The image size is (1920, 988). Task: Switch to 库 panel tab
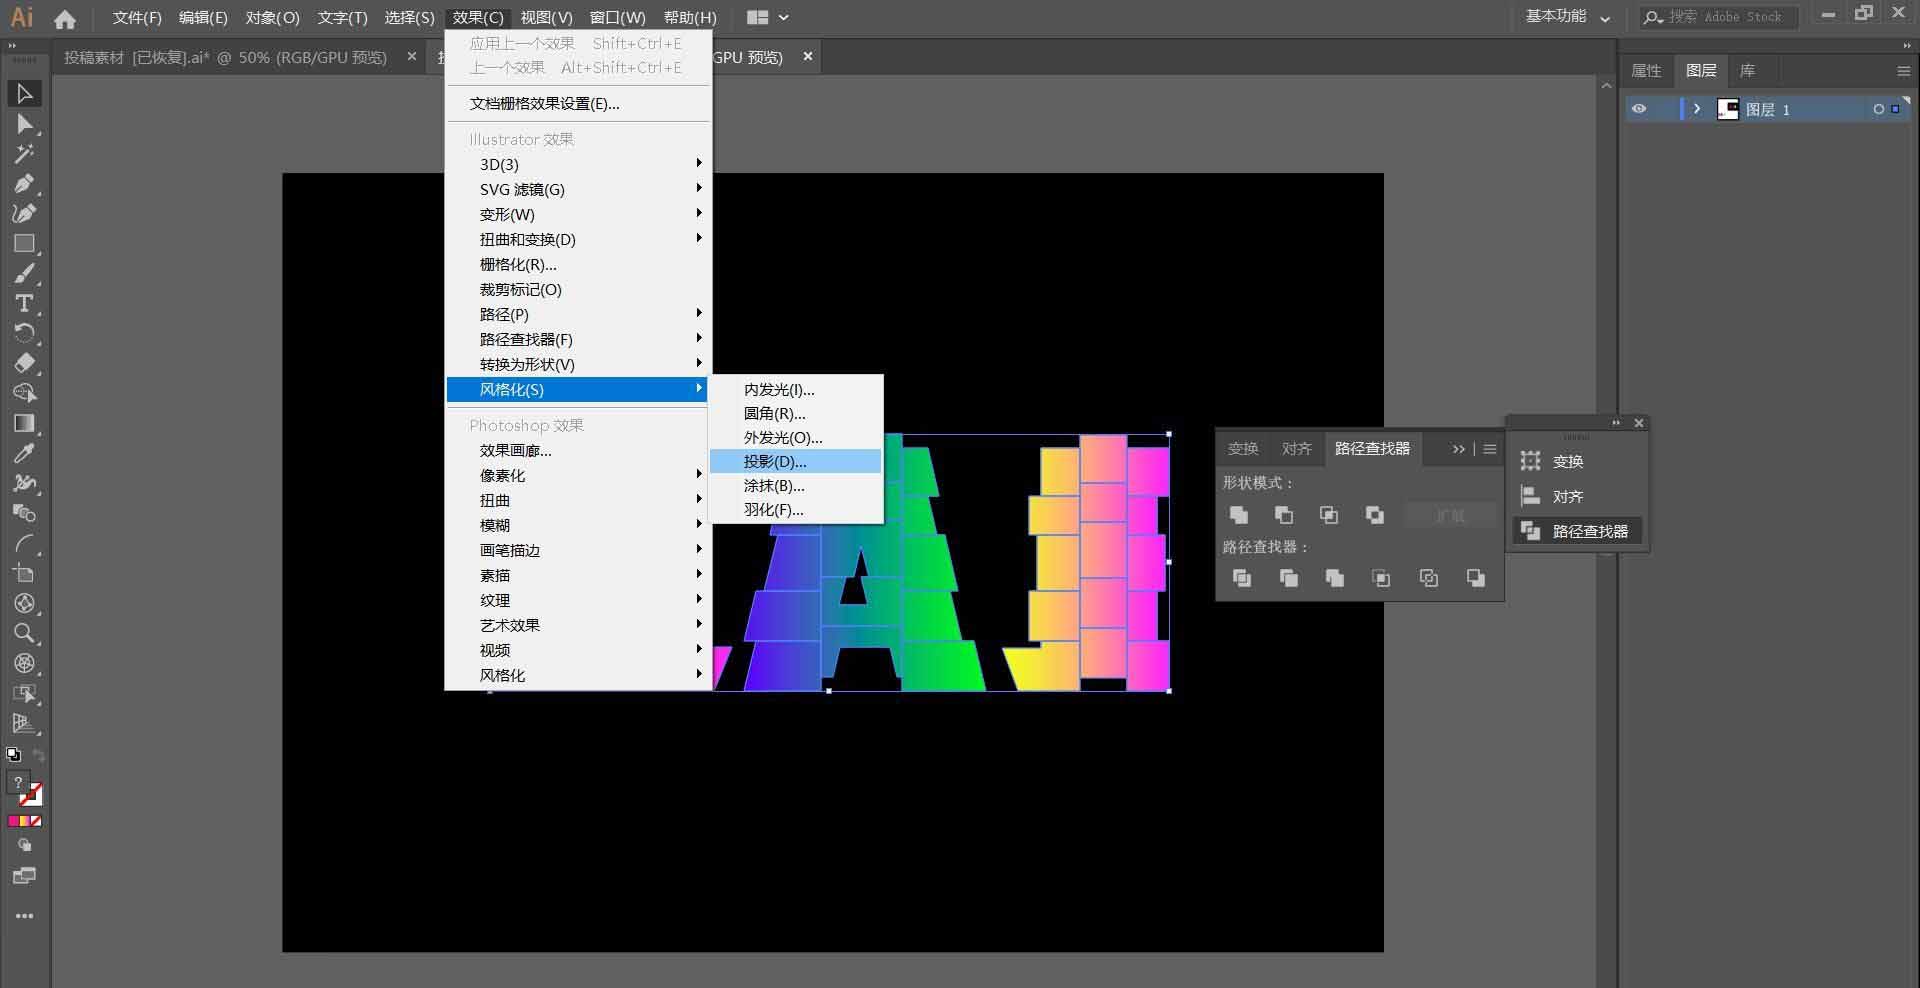click(x=1747, y=71)
